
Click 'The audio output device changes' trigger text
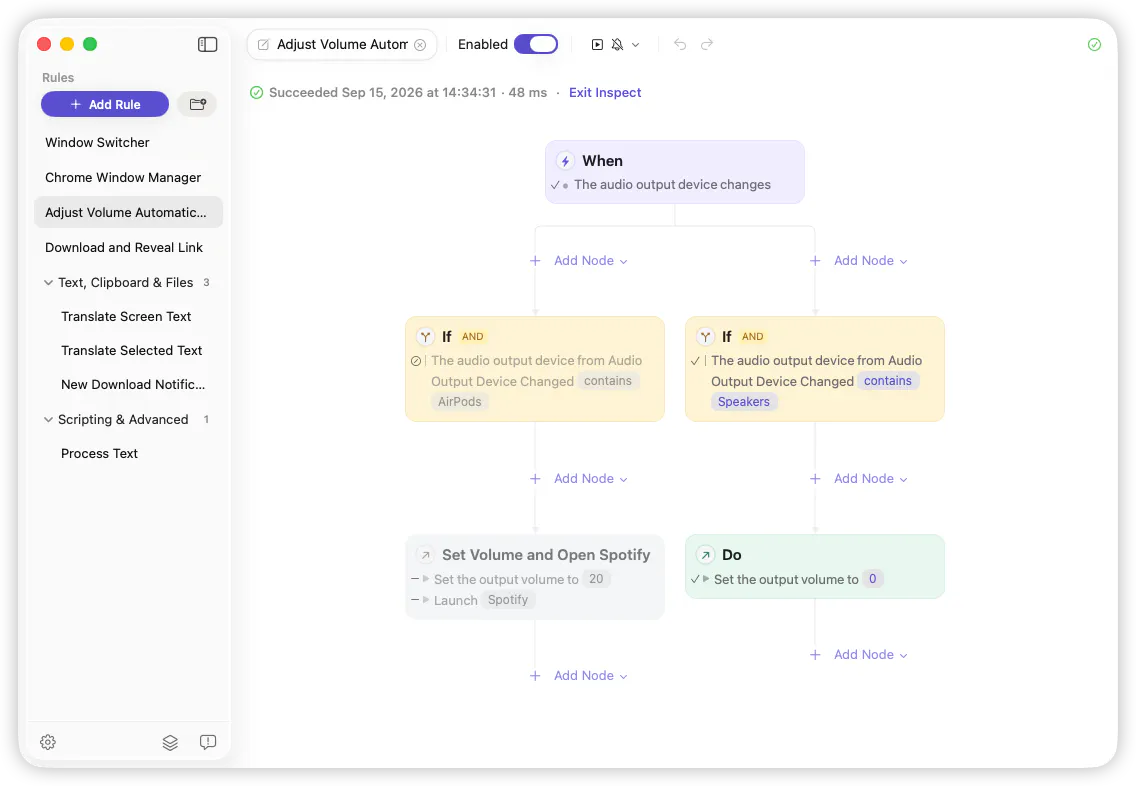(672, 185)
